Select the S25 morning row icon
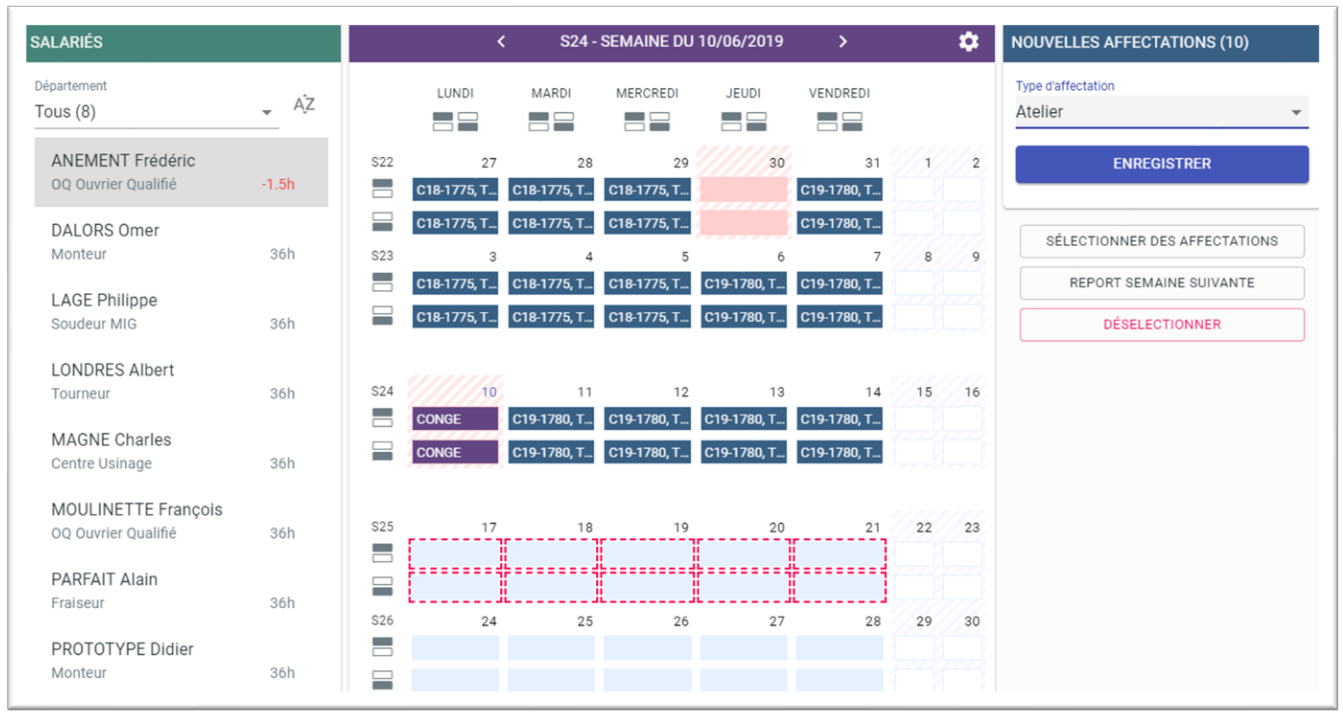This screenshot has width=1343, height=716. tap(382, 553)
